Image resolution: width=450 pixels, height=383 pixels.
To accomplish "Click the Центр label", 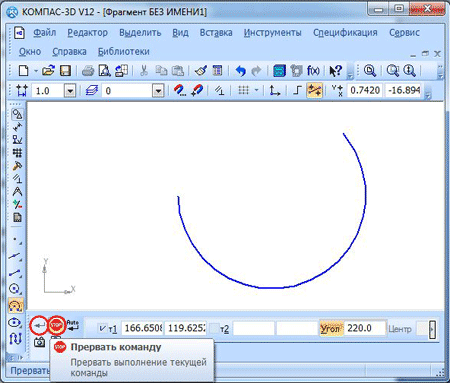I will click(x=399, y=329).
